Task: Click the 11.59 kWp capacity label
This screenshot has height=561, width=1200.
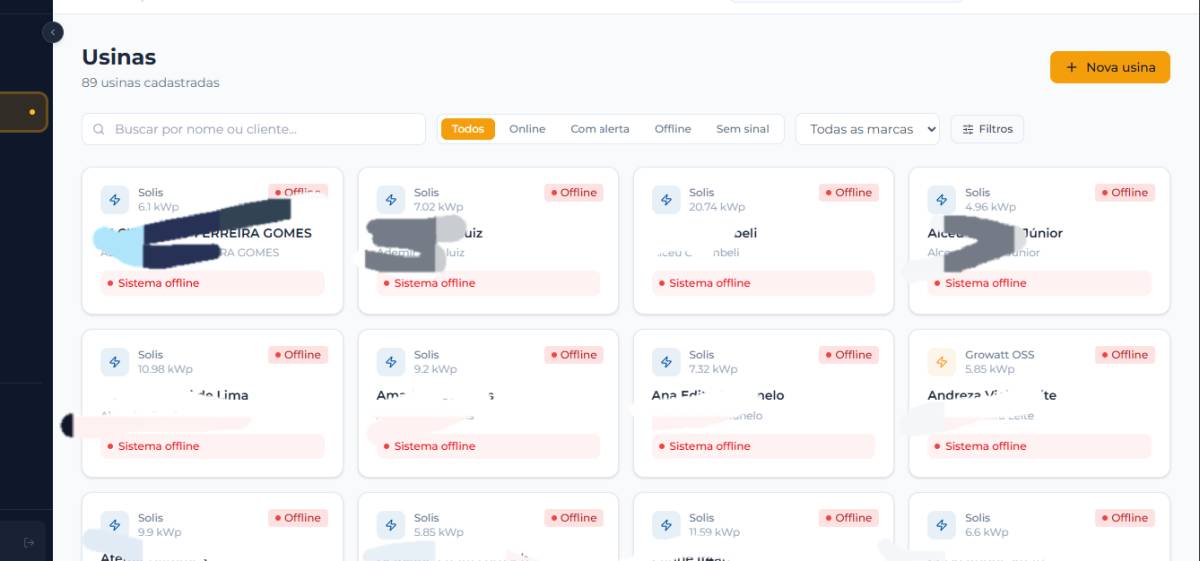Action: (x=715, y=532)
